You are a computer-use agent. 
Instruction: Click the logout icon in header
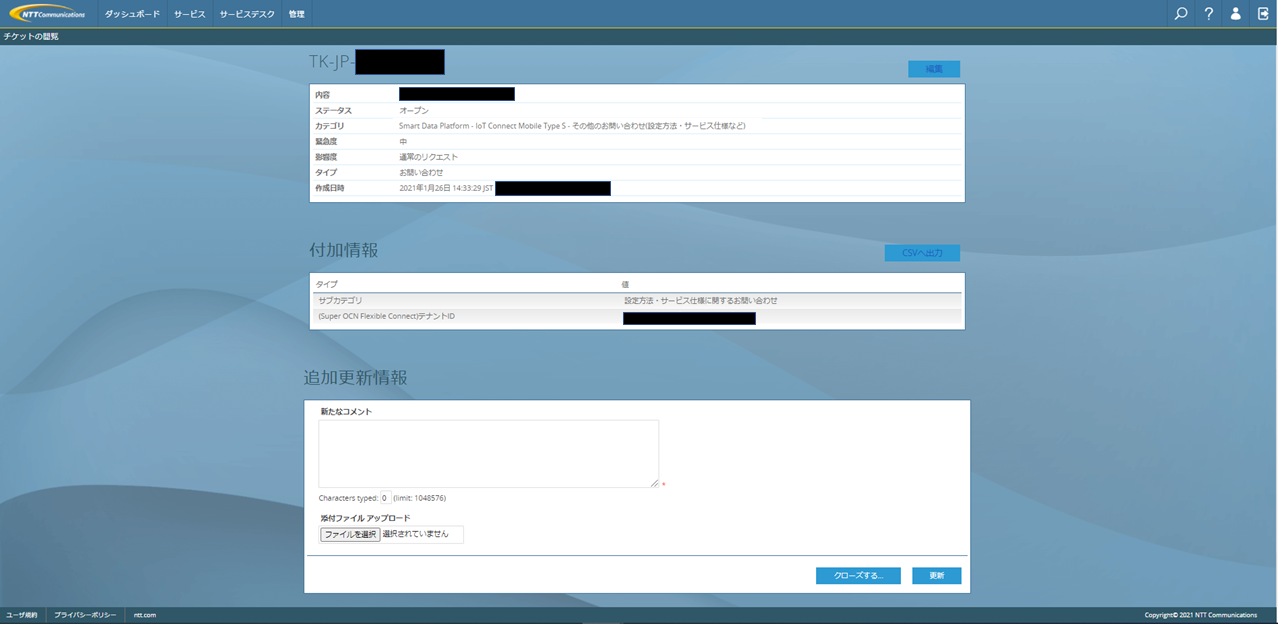pyautogui.click(x=1263, y=14)
